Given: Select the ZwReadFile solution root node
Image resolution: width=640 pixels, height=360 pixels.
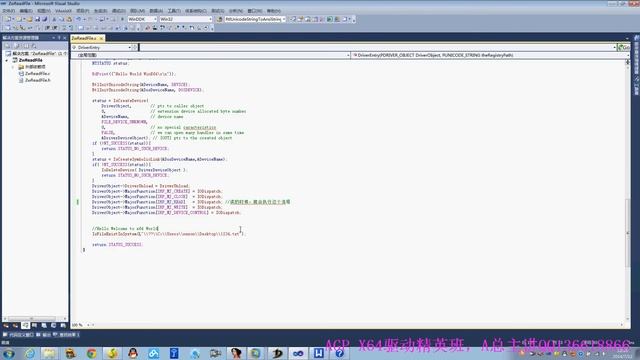Looking at the screenshot, I should coord(37,53).
